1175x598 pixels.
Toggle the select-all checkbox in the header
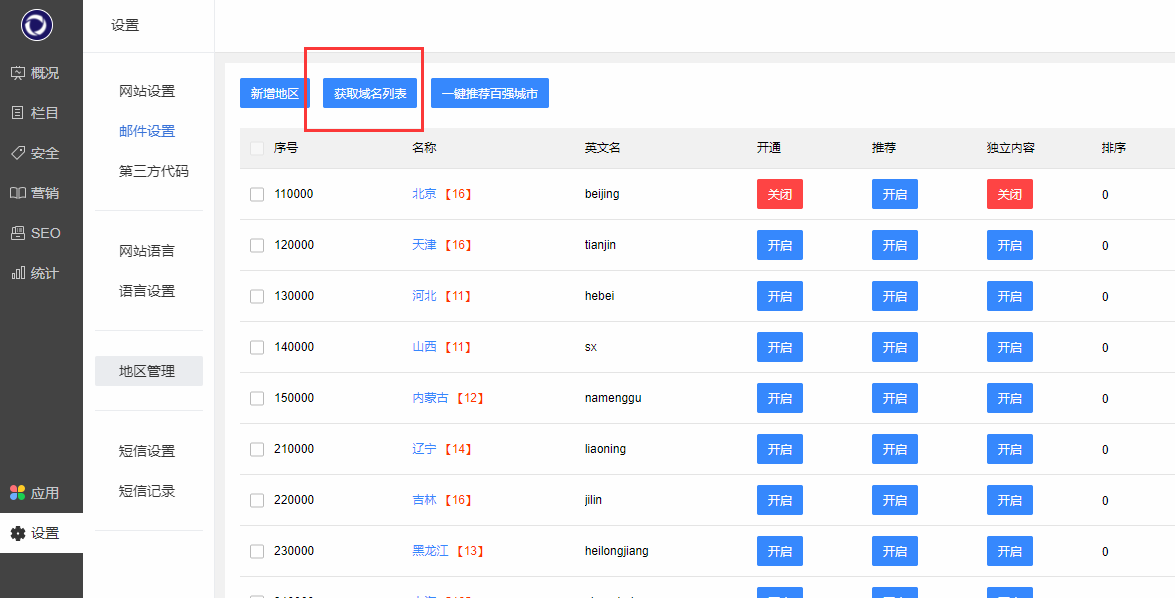point(257,148)
